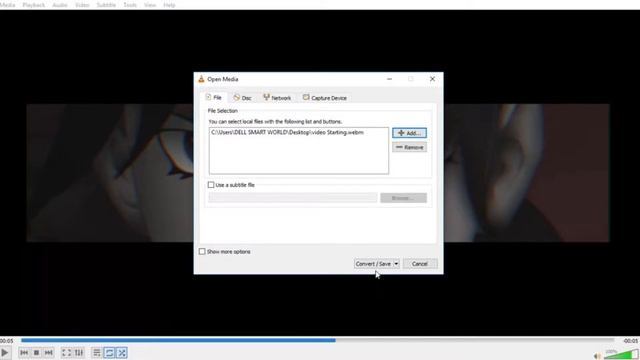
Task: Click the Play button in VLC controls
Action: 5,353
